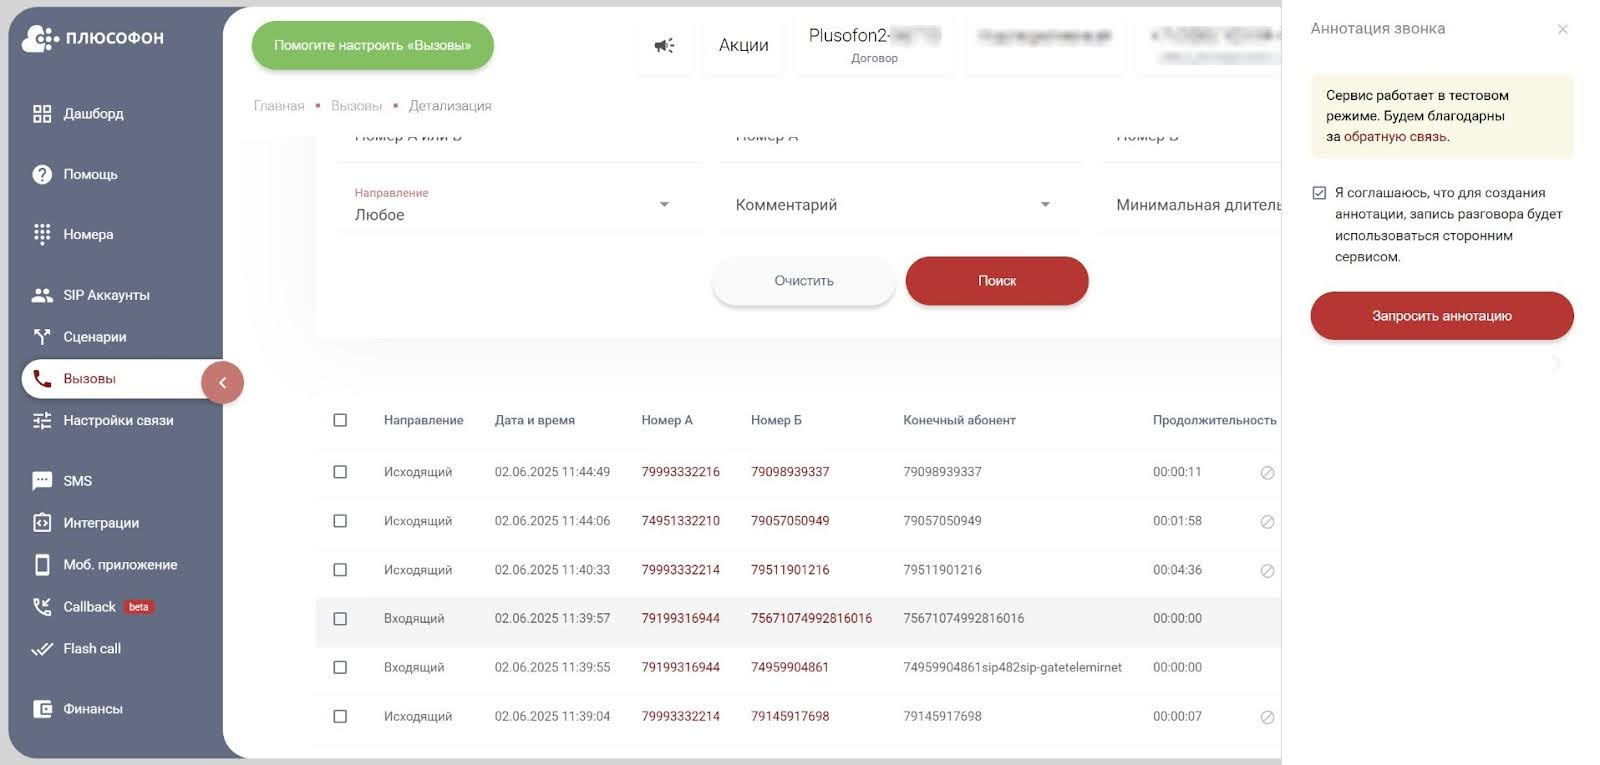
Task: Open the Настройки связи menu item
Action: click(x=118, y=421)
